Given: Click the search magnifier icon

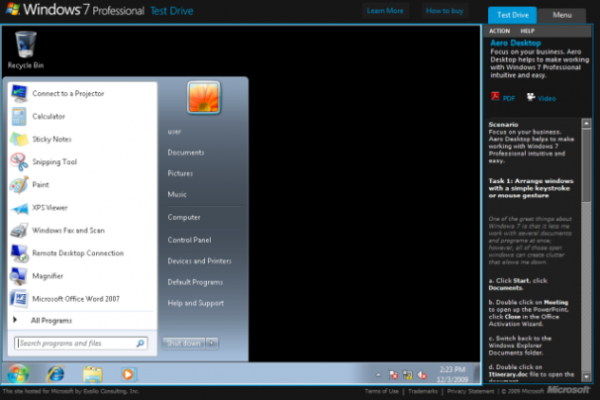Looking at the screenshot, I should [x=140, y=343].
